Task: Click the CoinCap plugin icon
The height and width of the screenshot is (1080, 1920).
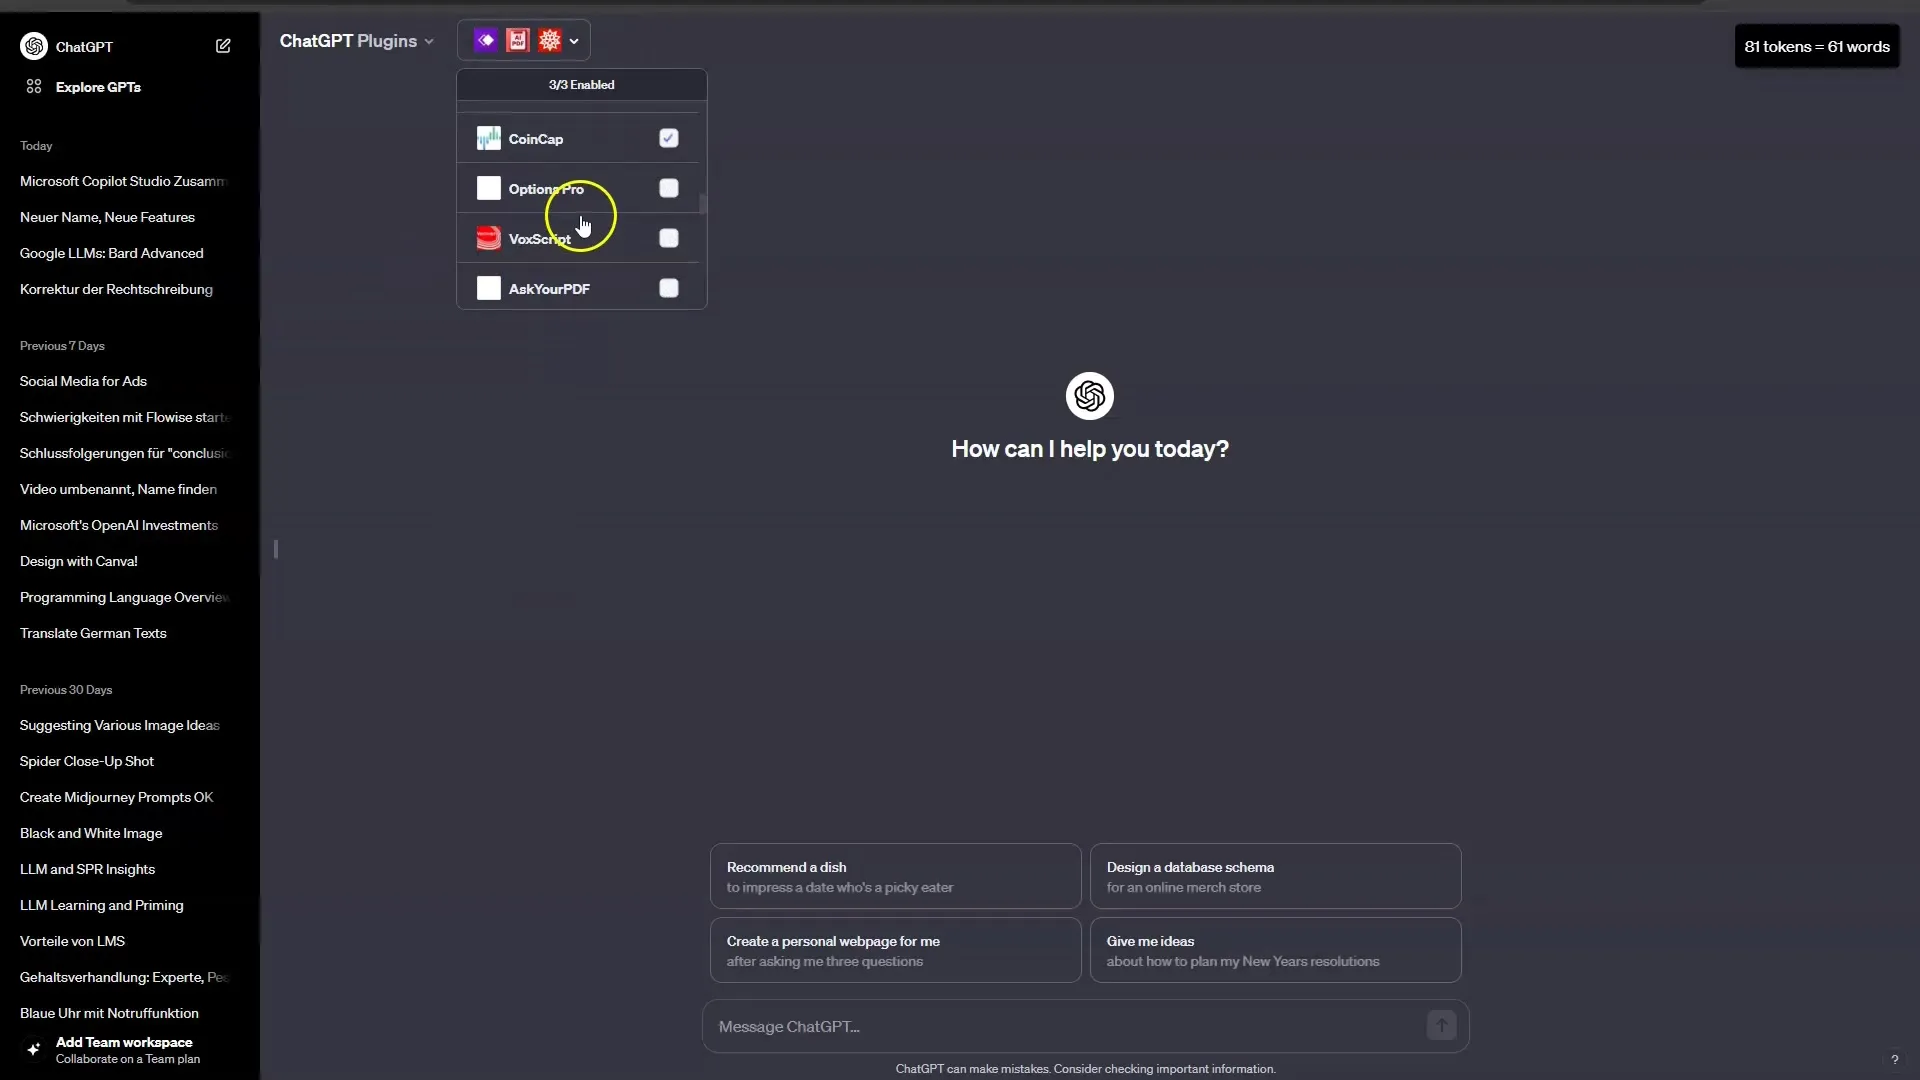Action: pyautogui.click(x=487, y=137)
